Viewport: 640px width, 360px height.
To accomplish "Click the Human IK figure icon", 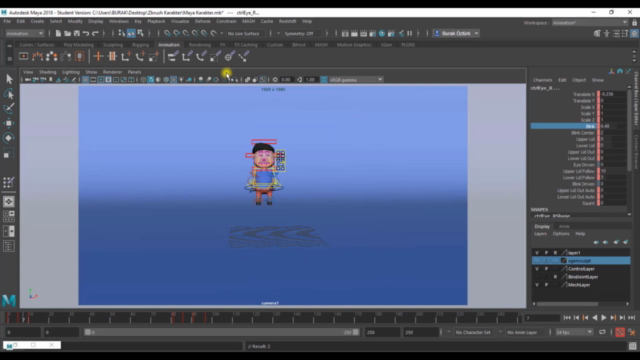I will pyautogui.click(x=607, y=33).
